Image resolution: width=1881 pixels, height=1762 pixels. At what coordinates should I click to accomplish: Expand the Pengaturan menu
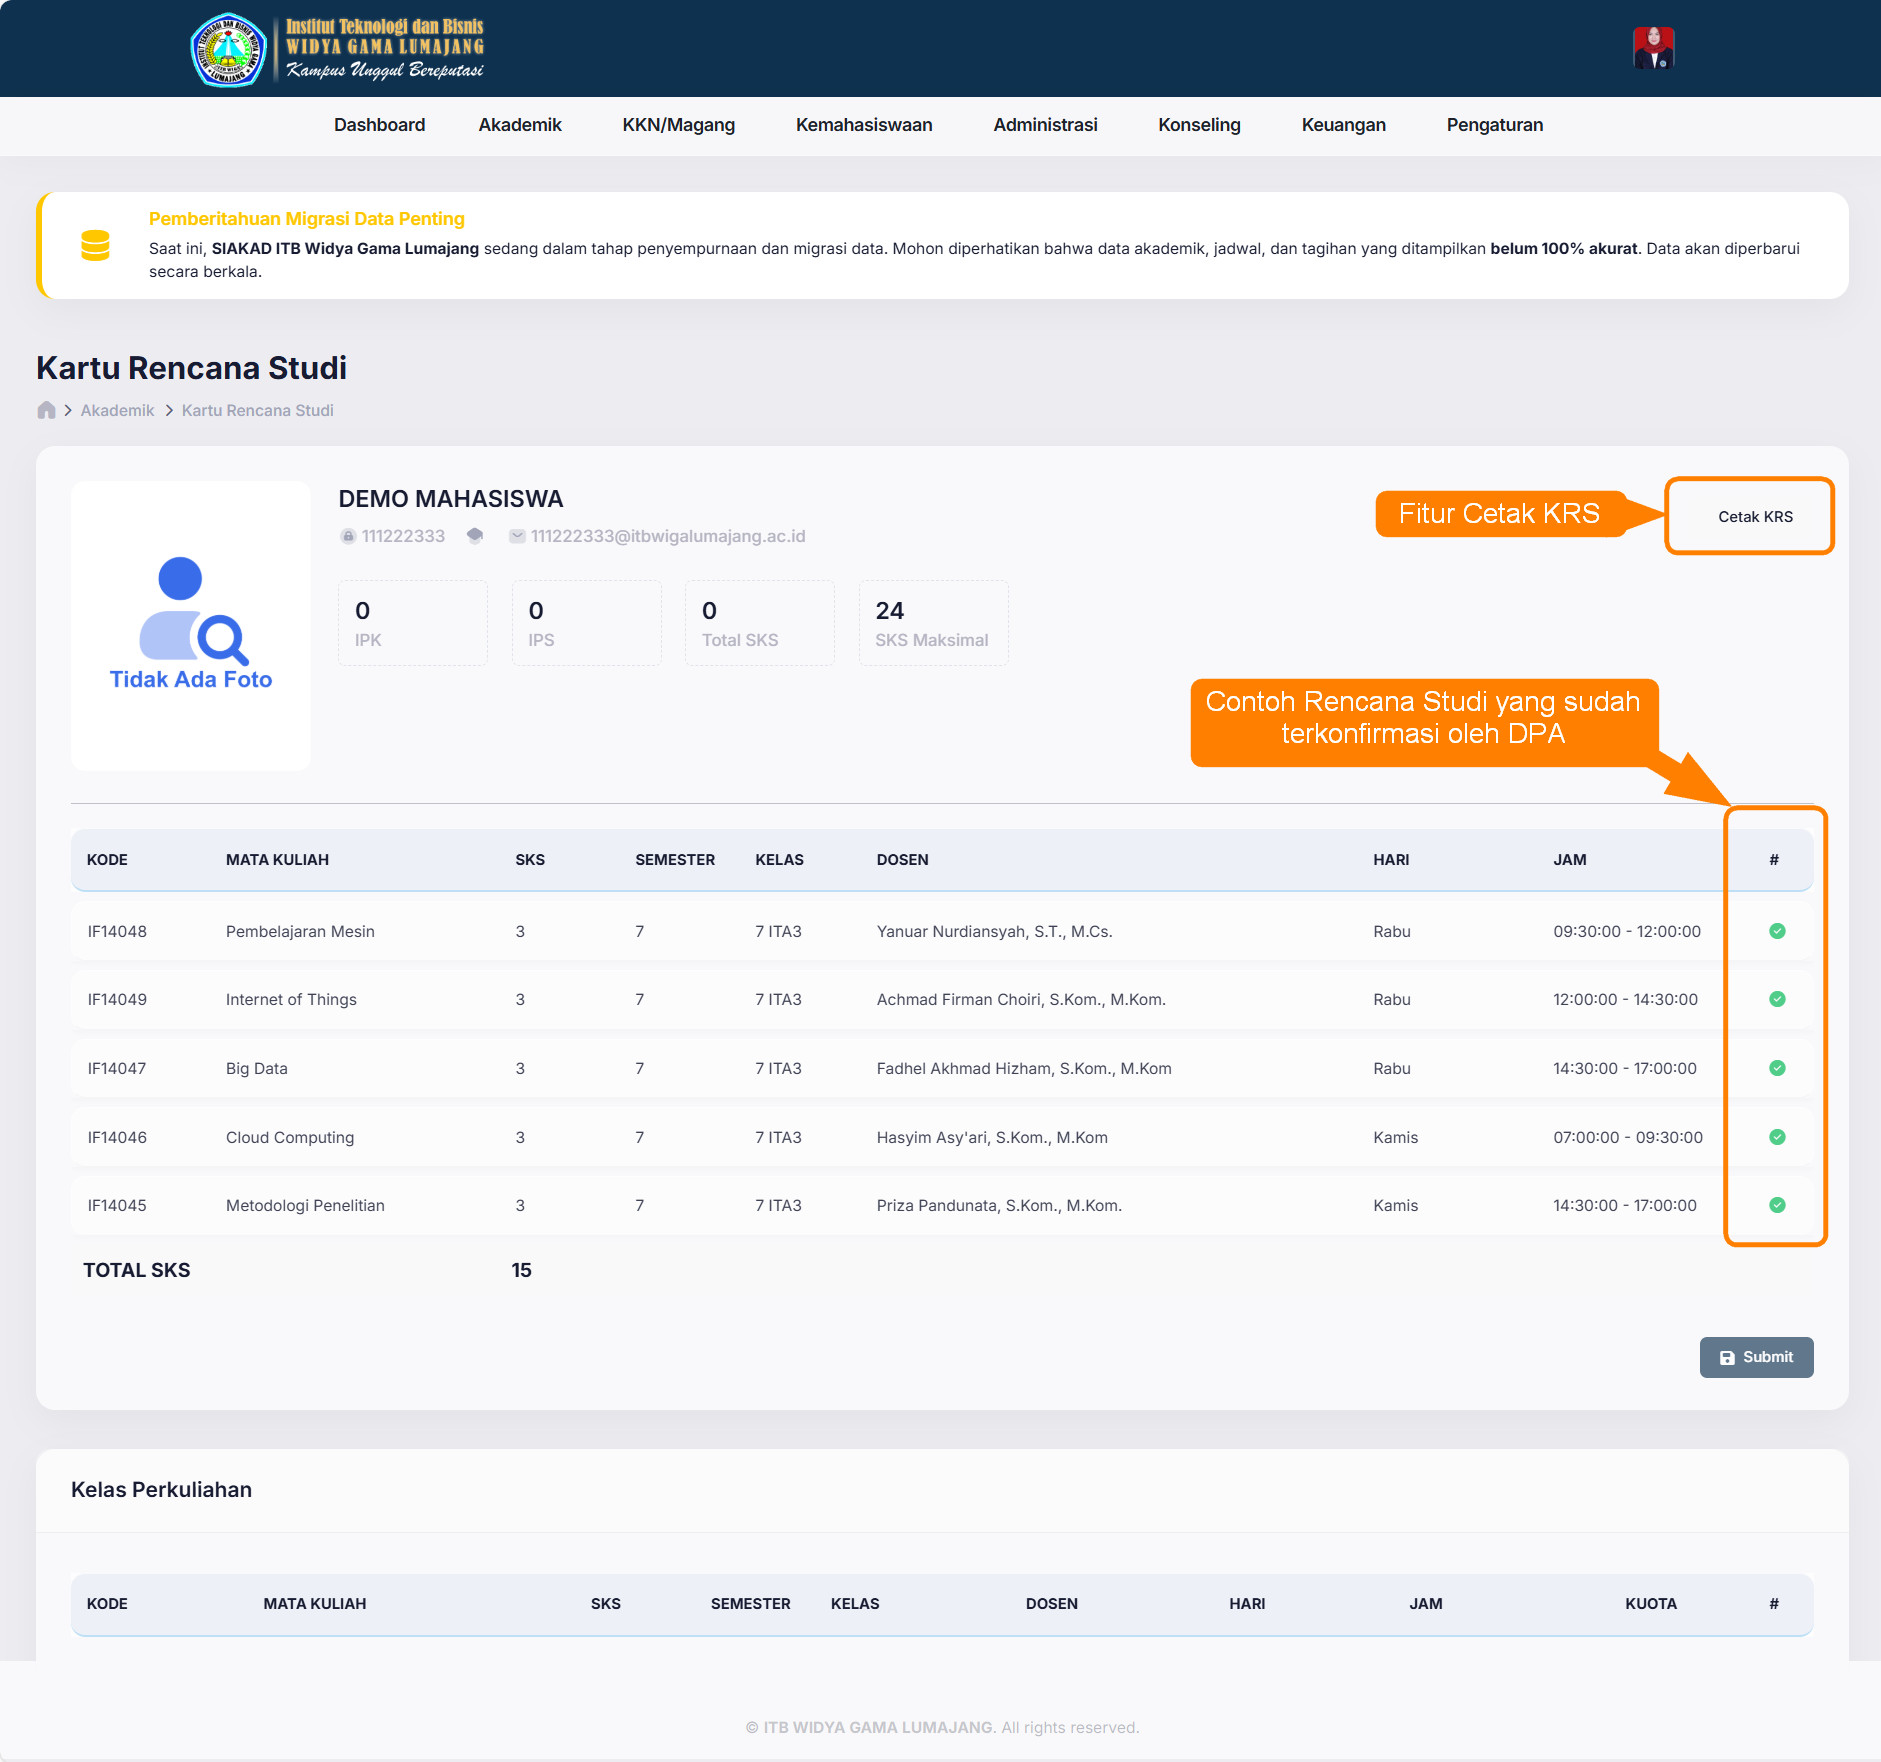(x=1494, y=125)
